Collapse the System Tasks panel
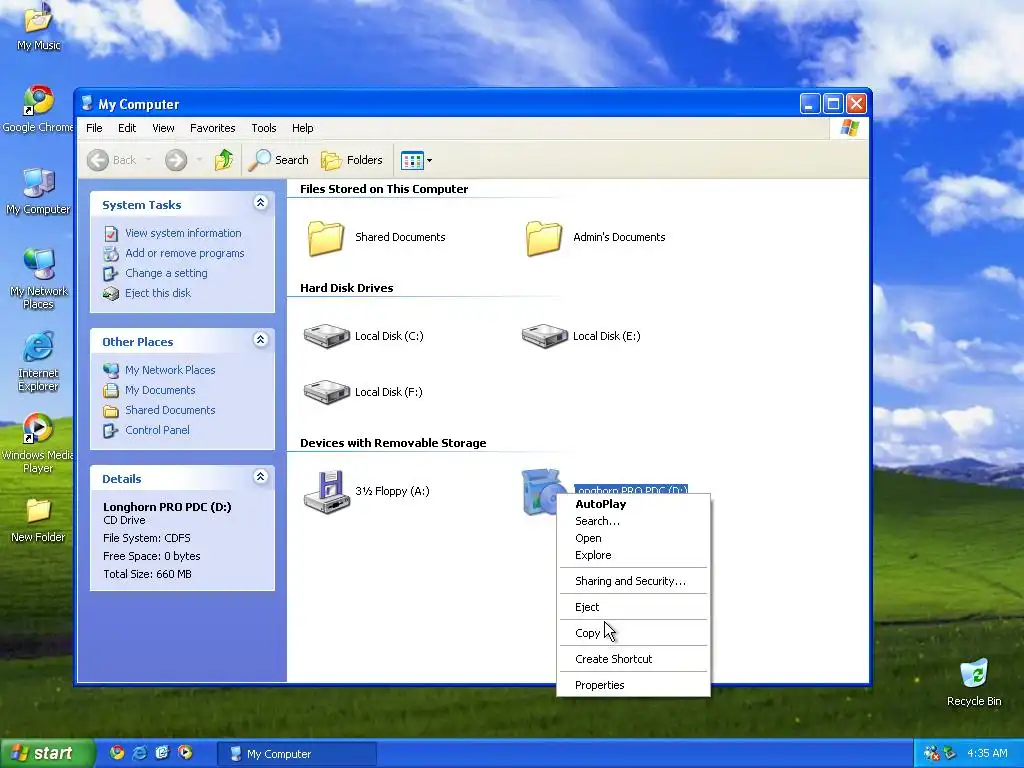 point(261,203)
